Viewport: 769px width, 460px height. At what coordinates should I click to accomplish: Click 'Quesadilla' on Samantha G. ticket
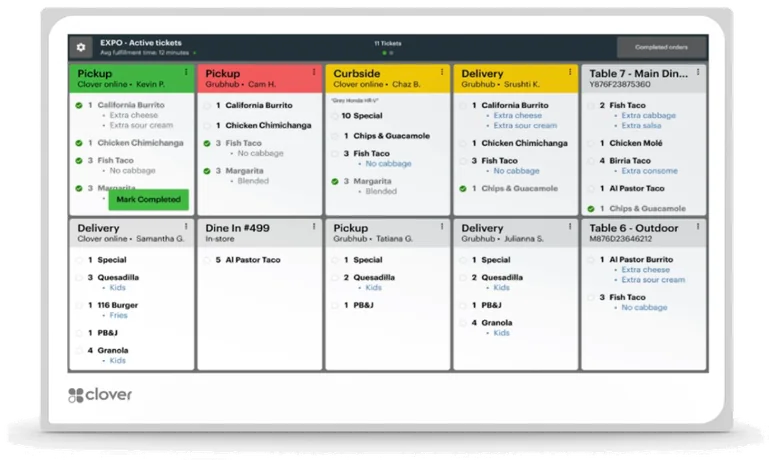click(118, 278)
